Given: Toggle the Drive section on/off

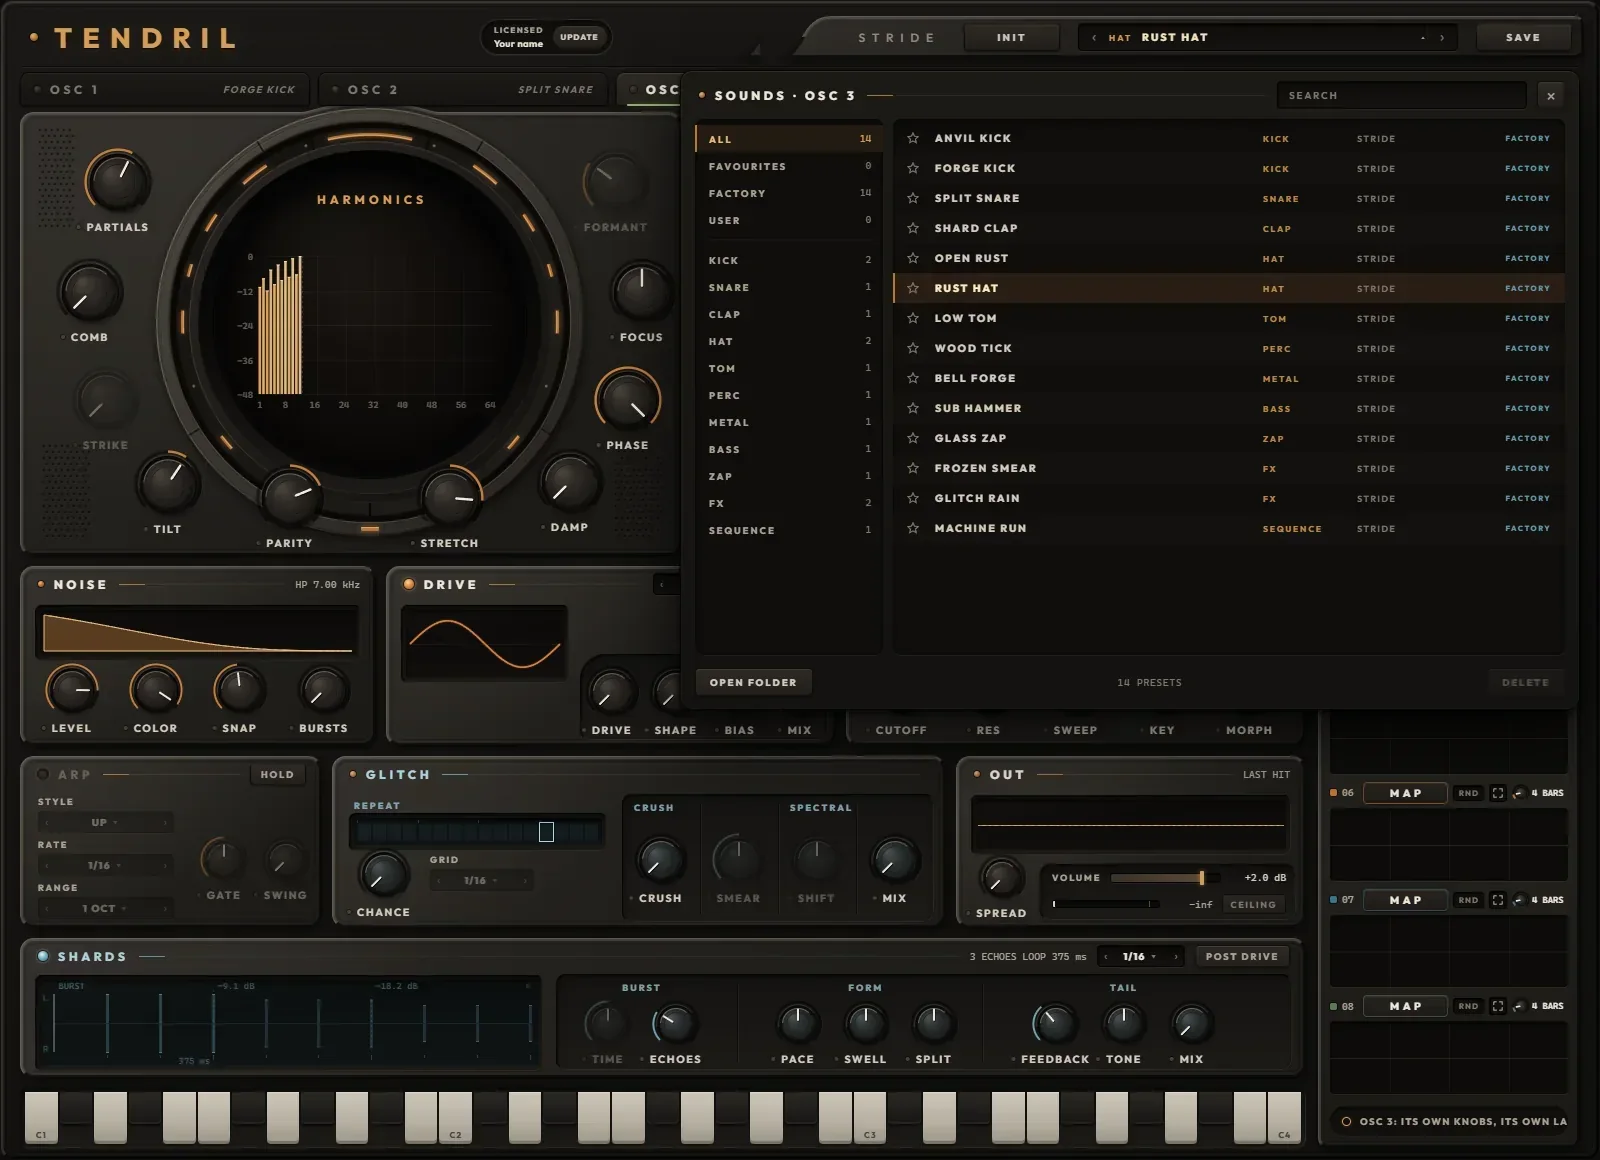Looking at the screenshot, I should (409, 584).
